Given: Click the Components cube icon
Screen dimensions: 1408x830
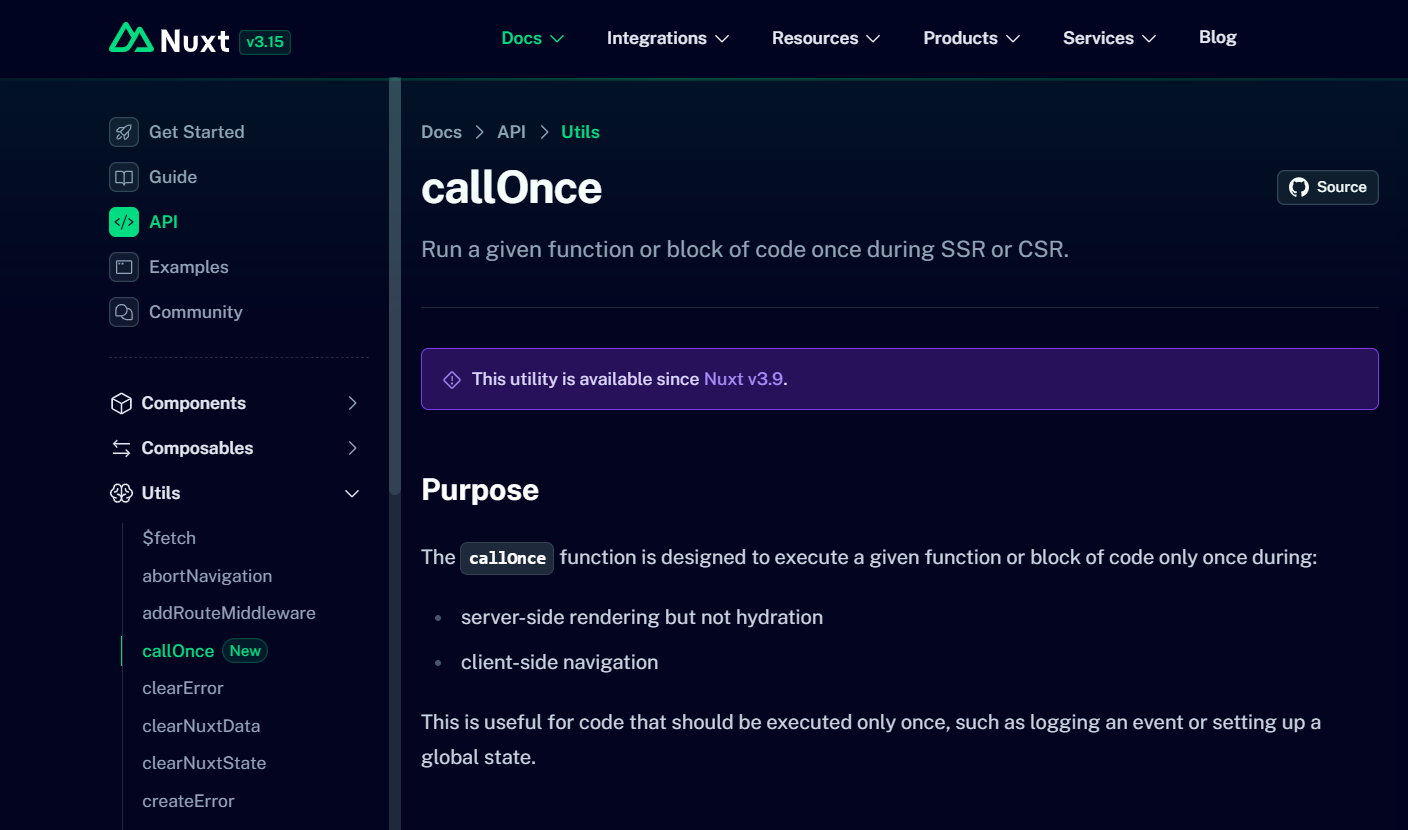Looking at the screenshot, I should (x=121, y=403).
